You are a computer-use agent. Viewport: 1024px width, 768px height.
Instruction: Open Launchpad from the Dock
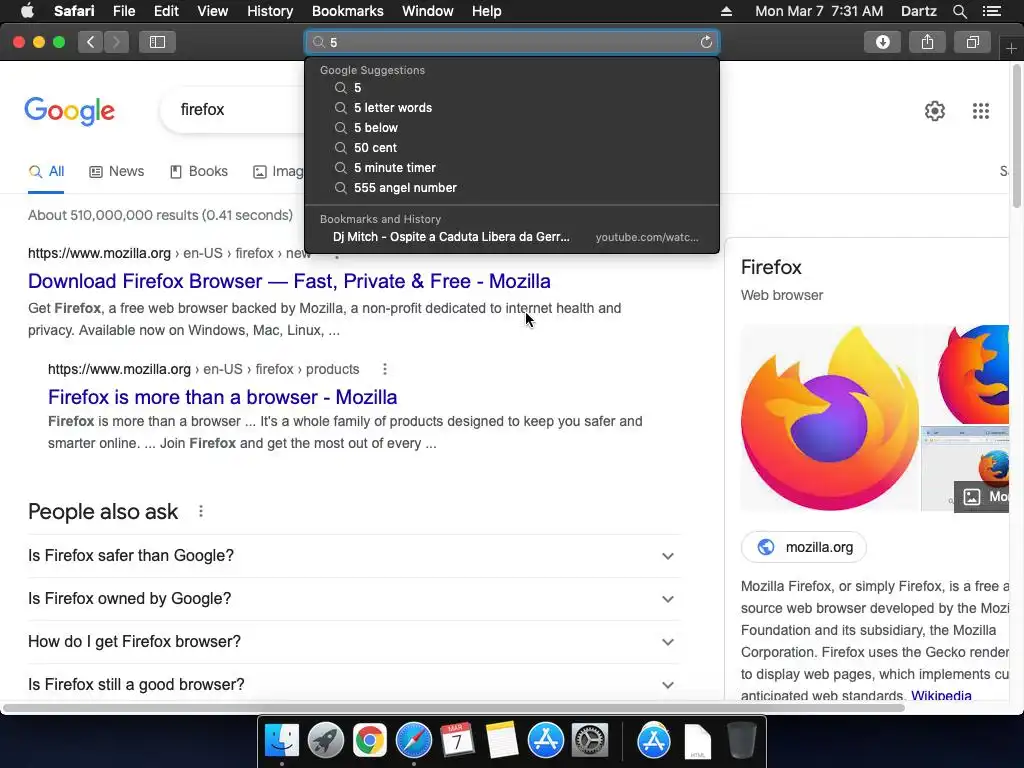click(x=326, y=740)
